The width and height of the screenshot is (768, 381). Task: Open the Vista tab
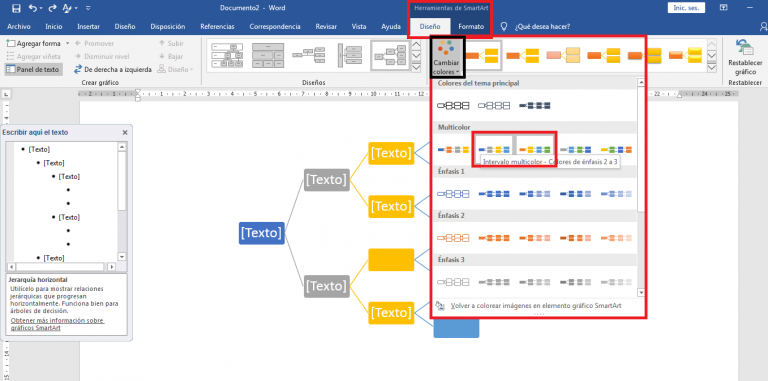point(359,26)
